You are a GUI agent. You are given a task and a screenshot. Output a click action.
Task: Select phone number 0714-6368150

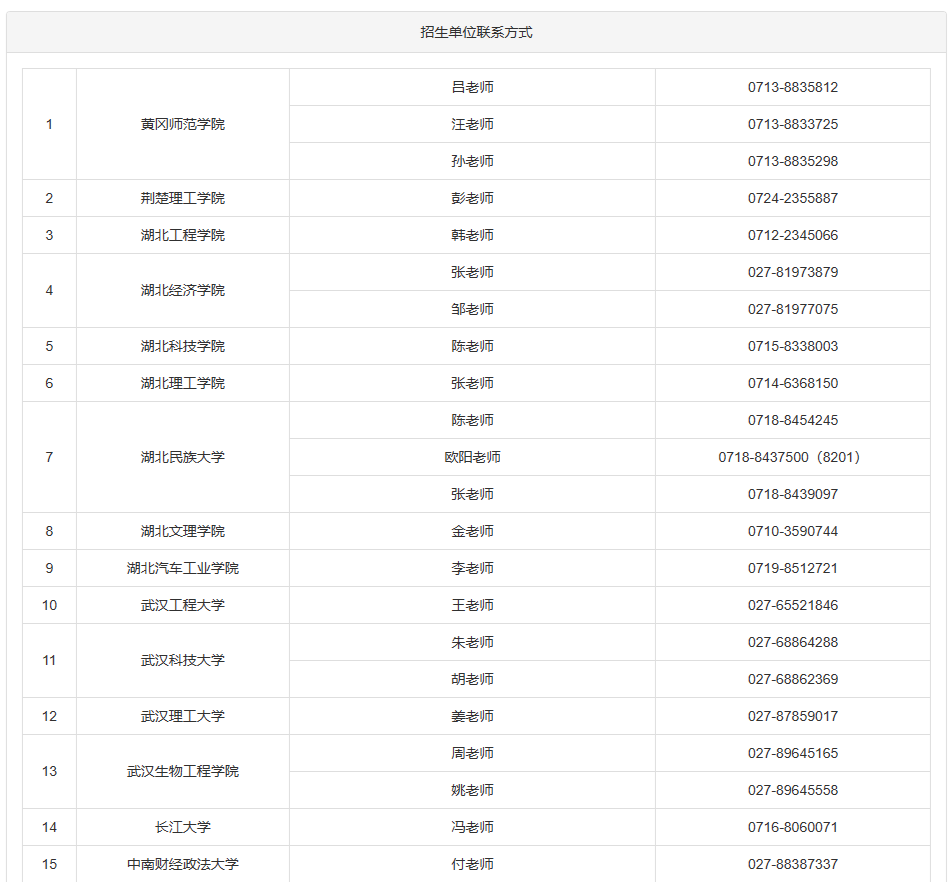click(x=792, y=383)
